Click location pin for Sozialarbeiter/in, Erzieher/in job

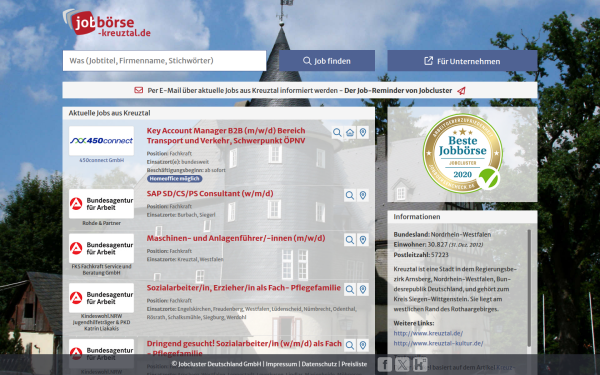[x=363, y=289]
